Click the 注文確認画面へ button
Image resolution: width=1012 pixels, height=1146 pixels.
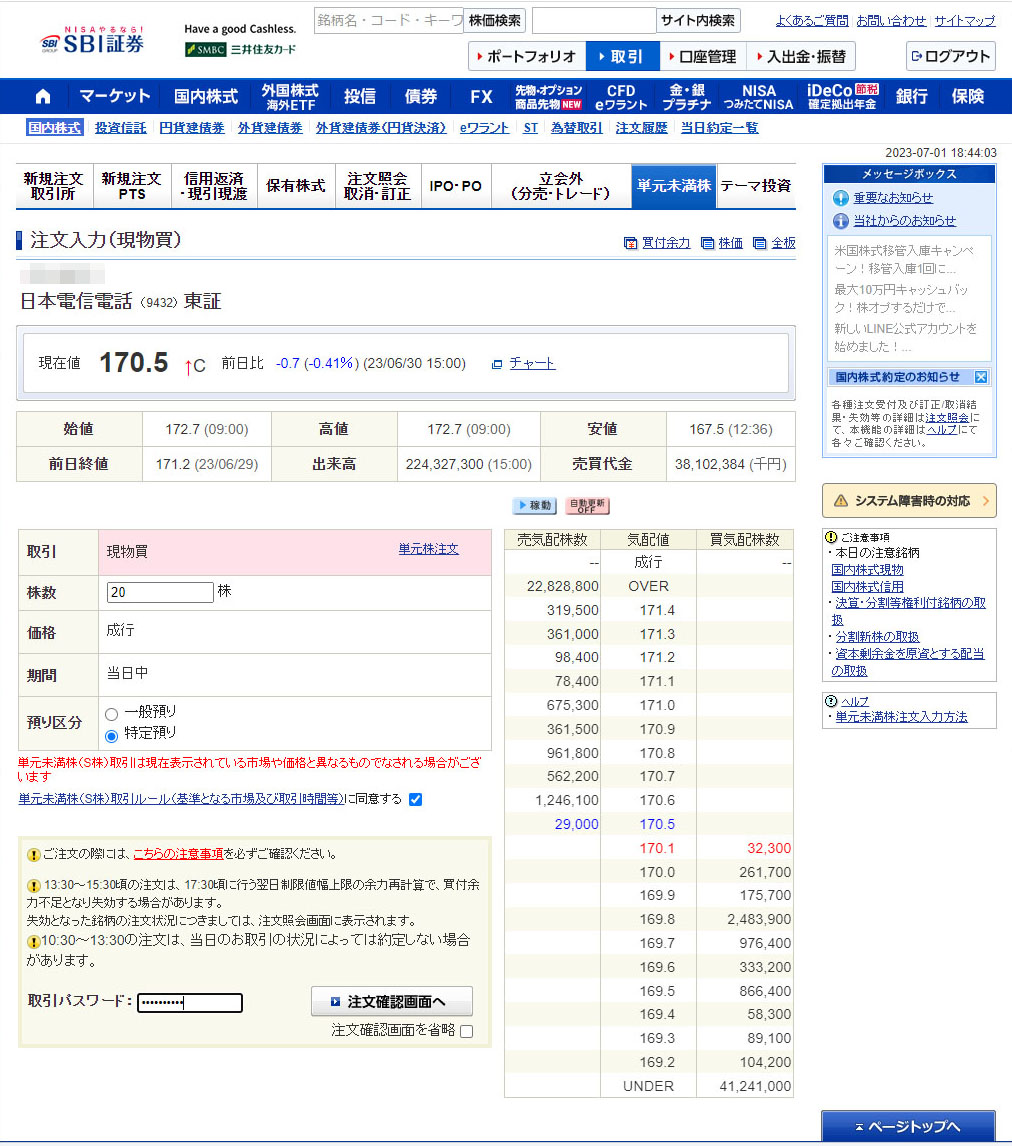point(391,1001)
